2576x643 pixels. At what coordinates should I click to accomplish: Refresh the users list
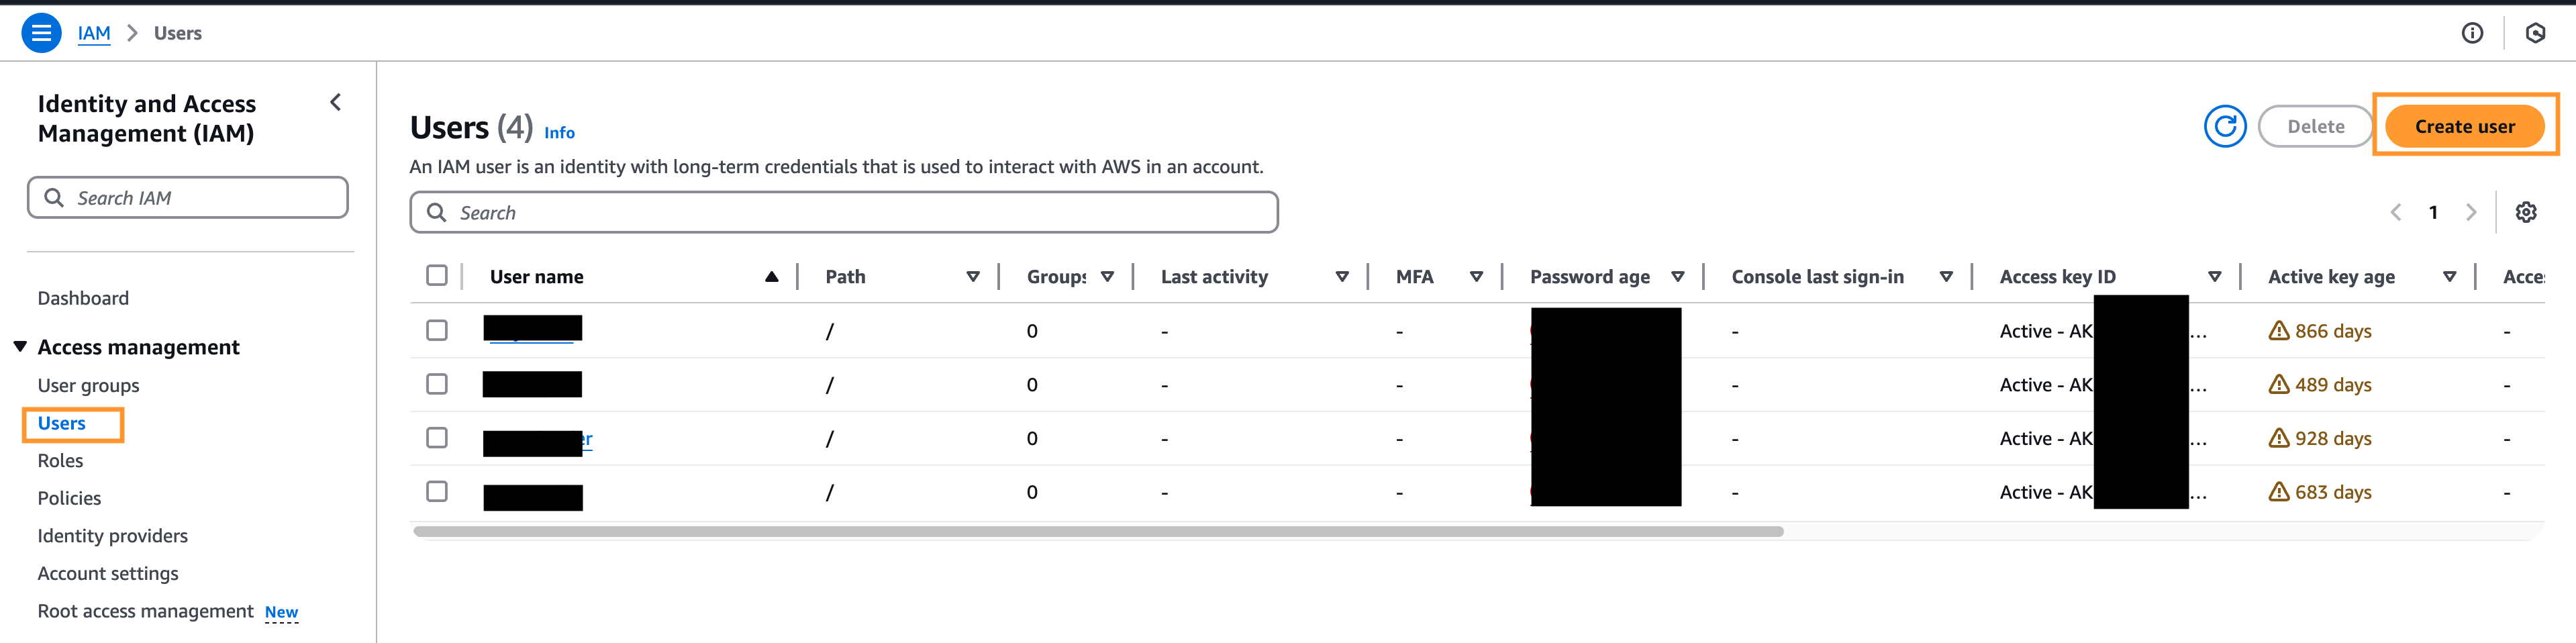point(2224,127)
